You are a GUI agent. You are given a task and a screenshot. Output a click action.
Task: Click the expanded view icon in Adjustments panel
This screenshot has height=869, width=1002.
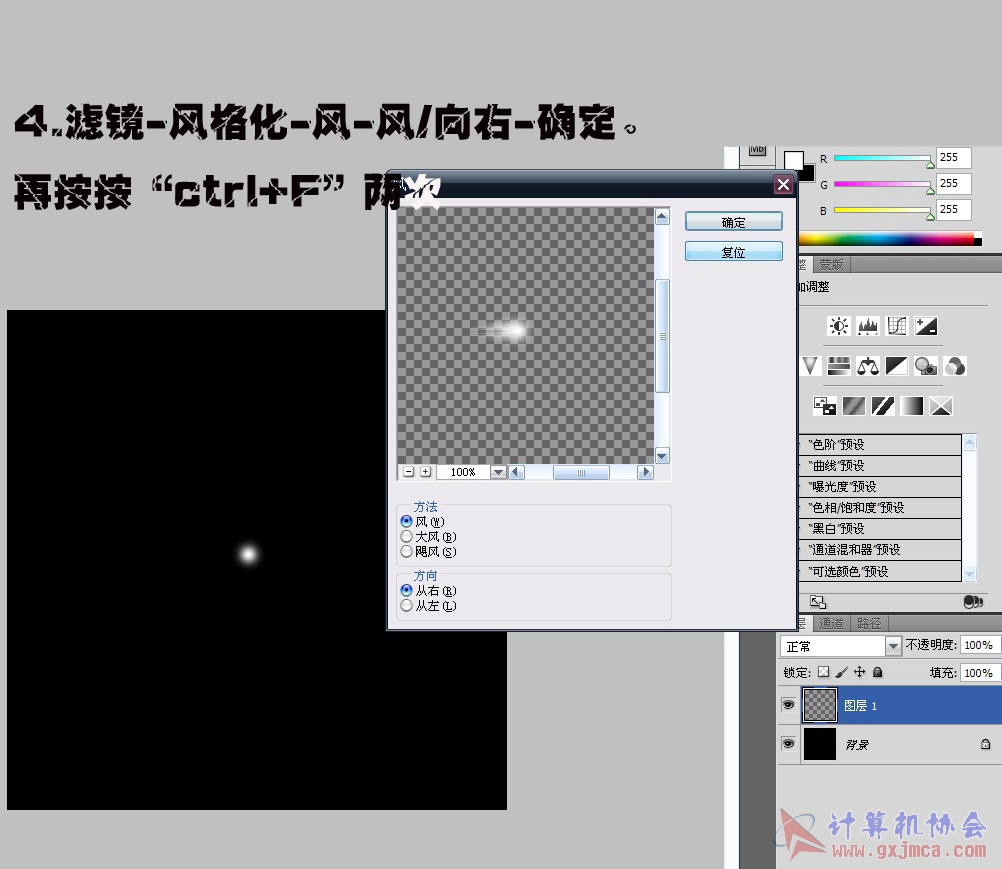[x=818, y=602]
